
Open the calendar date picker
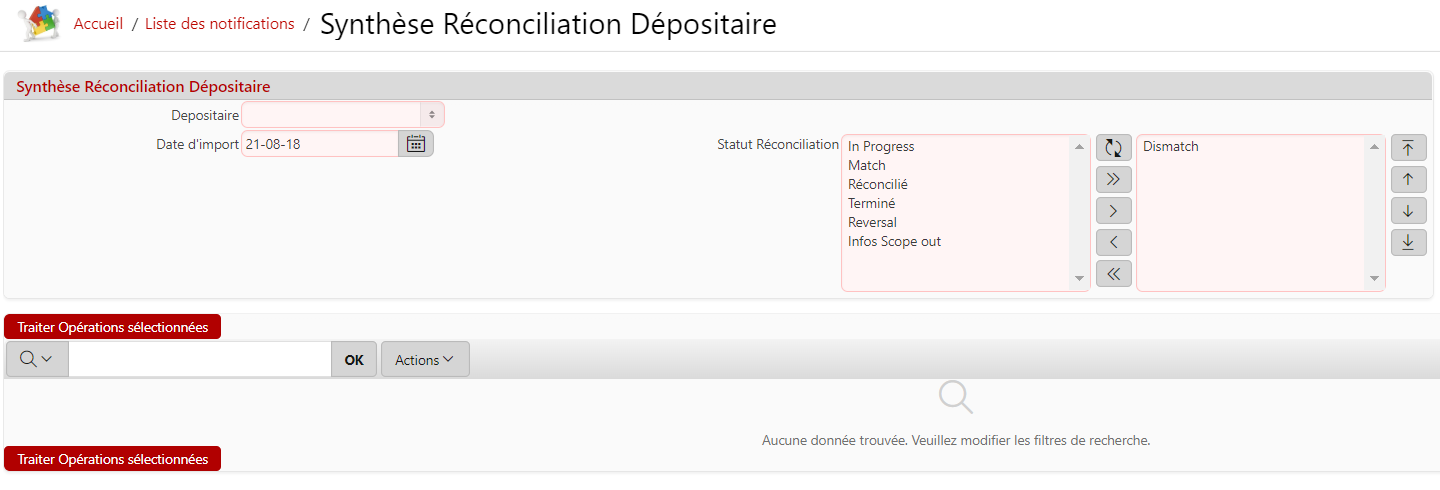click(x=416, y=144)
